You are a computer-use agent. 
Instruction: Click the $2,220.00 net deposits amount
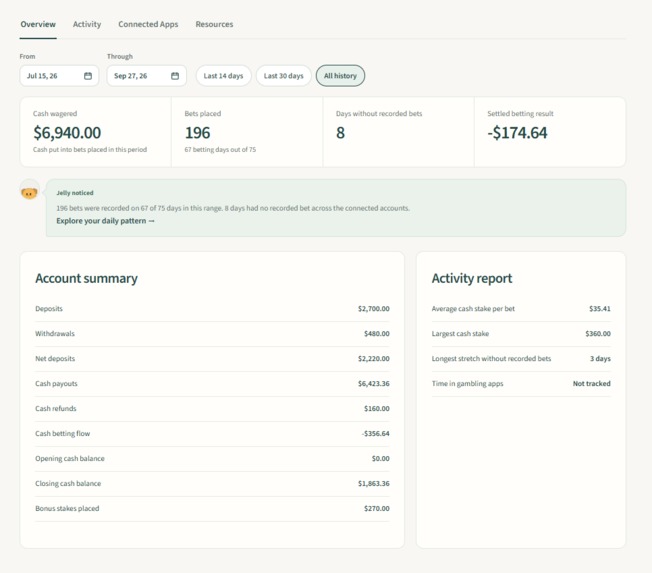pyautogui.click(x=374, y=358)
